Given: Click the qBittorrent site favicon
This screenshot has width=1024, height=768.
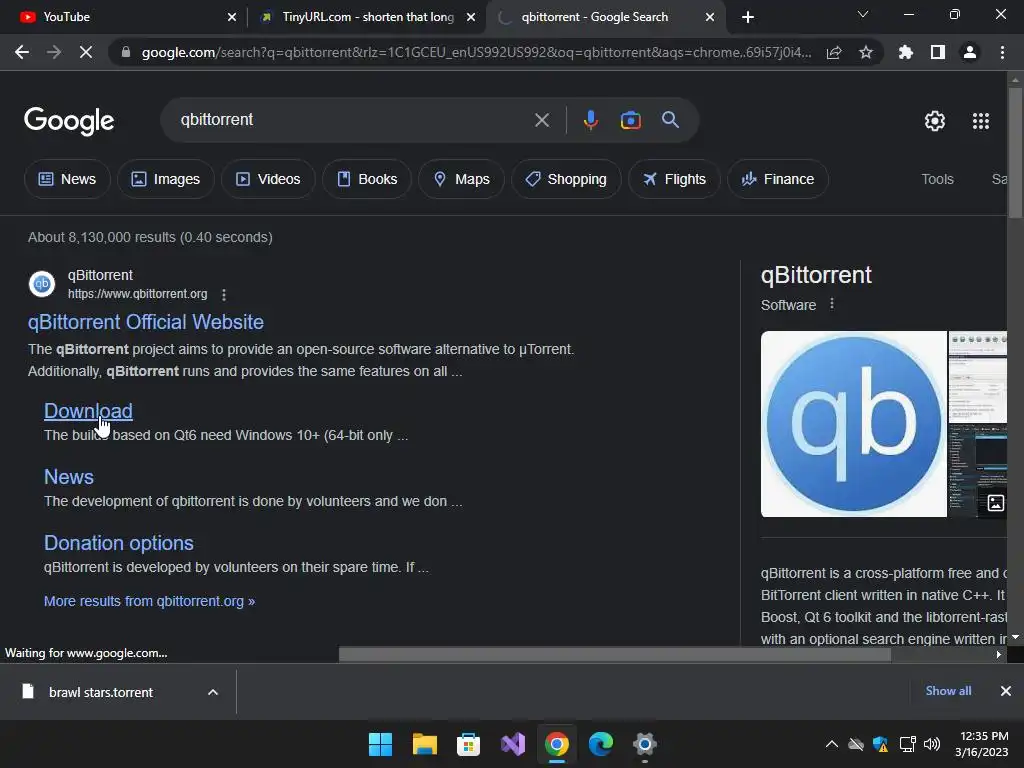Looking at the screenshot, I should click(42, 284).
